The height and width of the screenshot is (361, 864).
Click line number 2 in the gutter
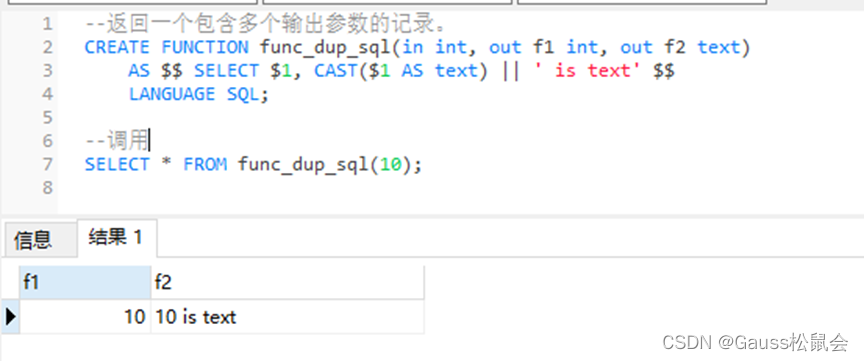(x=47, y=47)
